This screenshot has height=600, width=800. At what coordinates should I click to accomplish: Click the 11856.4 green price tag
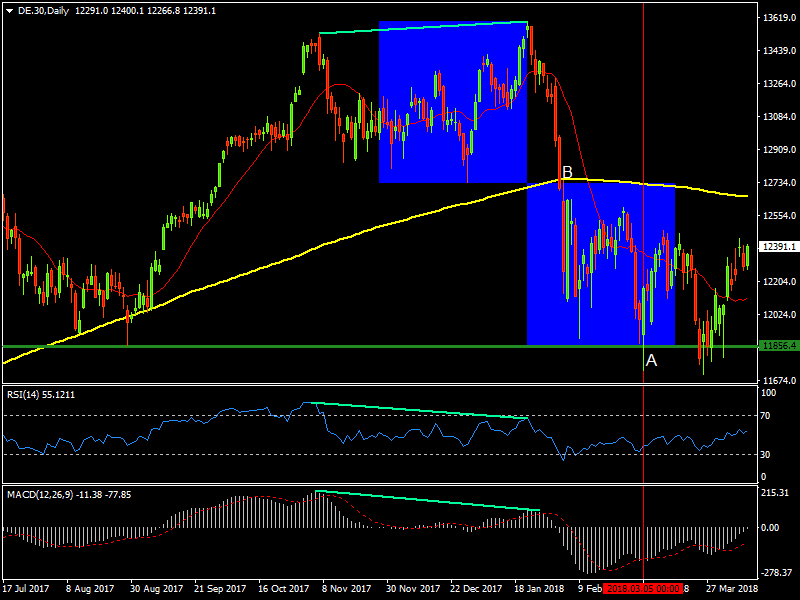click(x=777, y=346)
